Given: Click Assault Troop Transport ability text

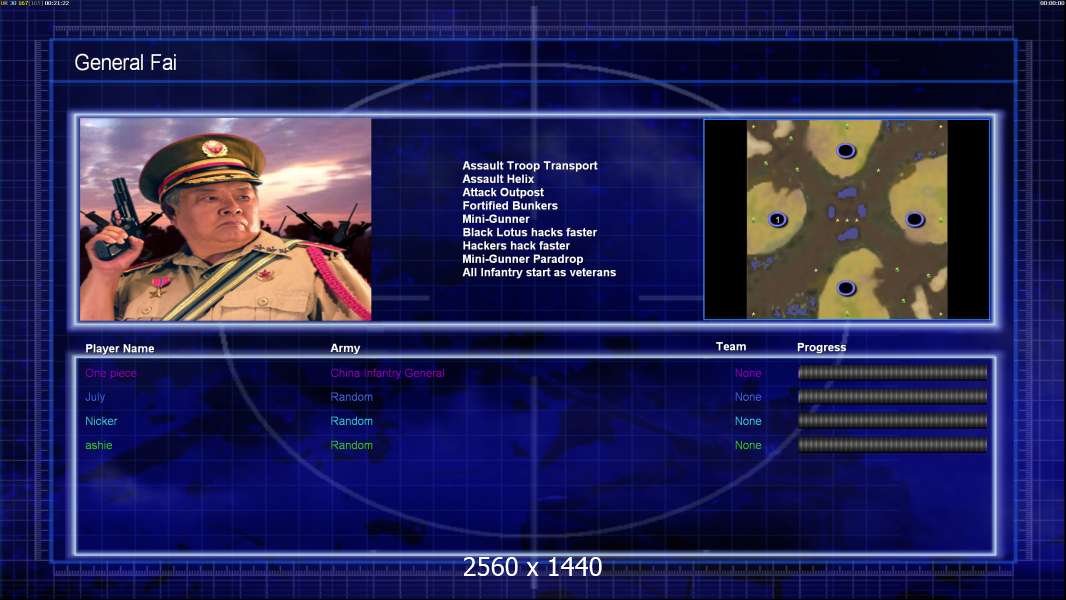Looking at the screenshot, I should tap(530, 166).
